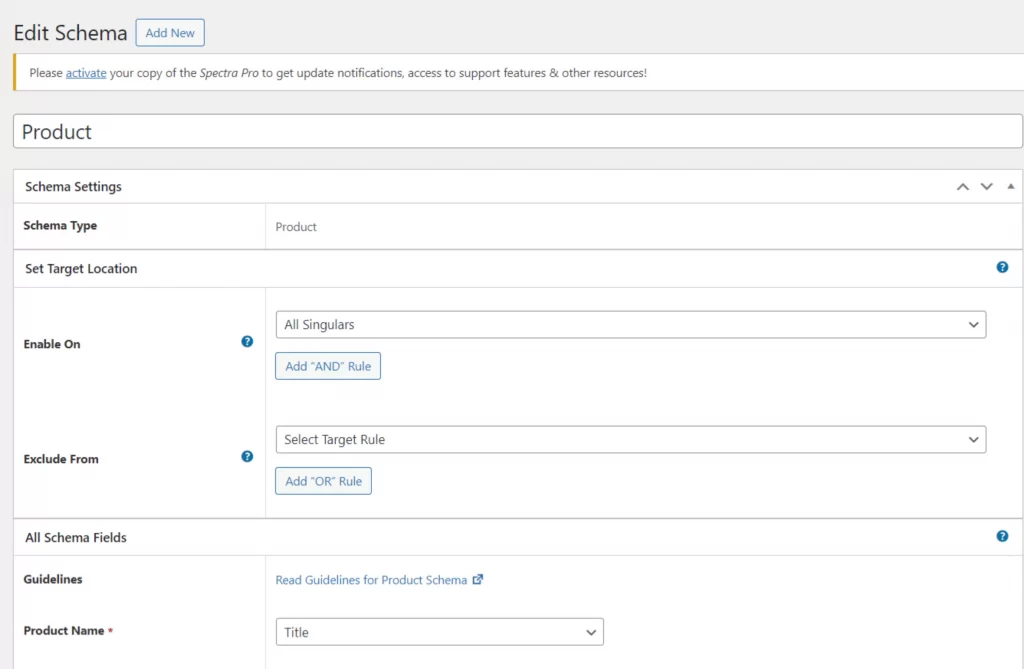Click the Add New button
The image size is (1024, 669).
pos(170,33)
